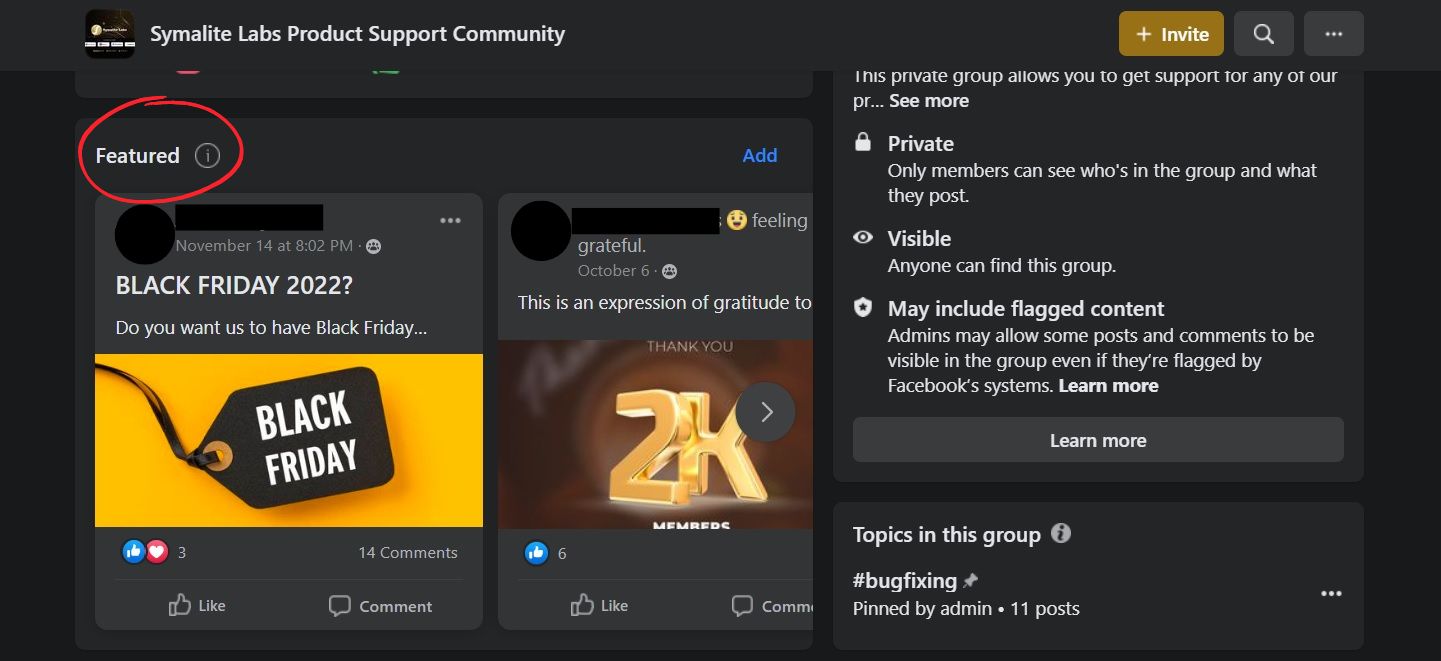The image size is (1441, 661).
Task: Click Learn more below the group description
Action: [1097, 439]
